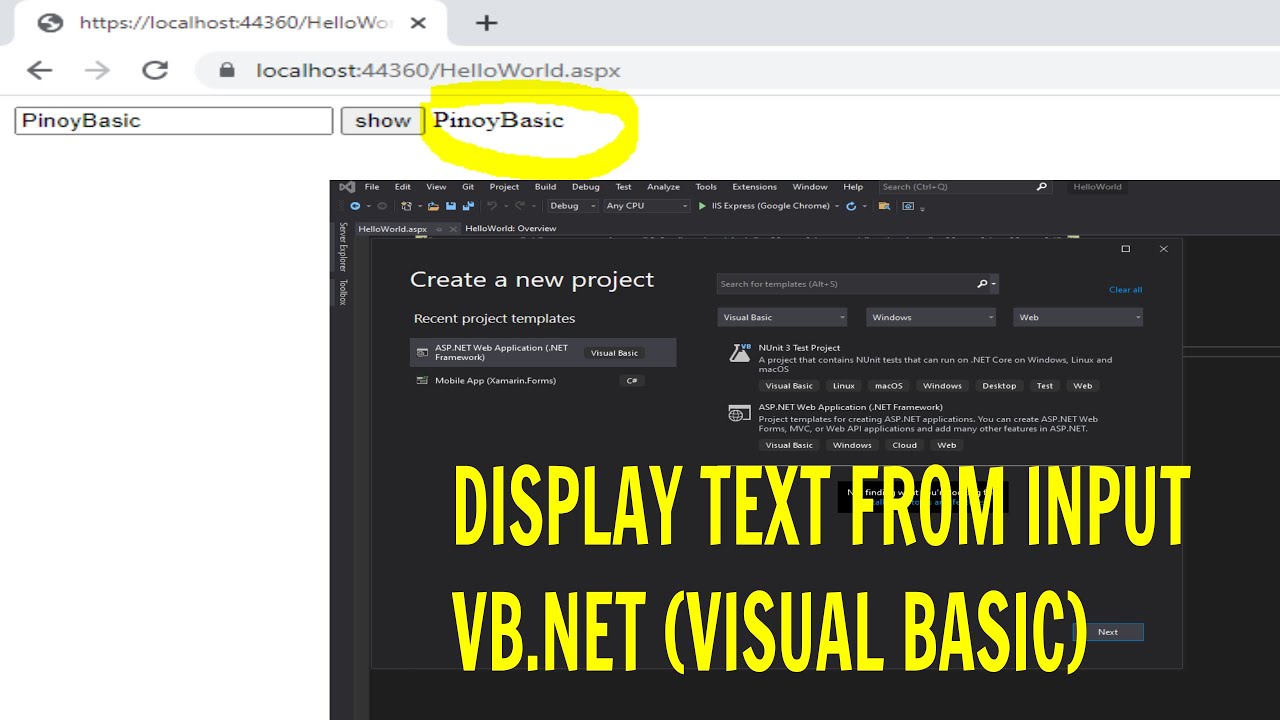
Task: Close the localhost HelloWorld browser tab
Action: pyautogui.click(x=418, y=23)
